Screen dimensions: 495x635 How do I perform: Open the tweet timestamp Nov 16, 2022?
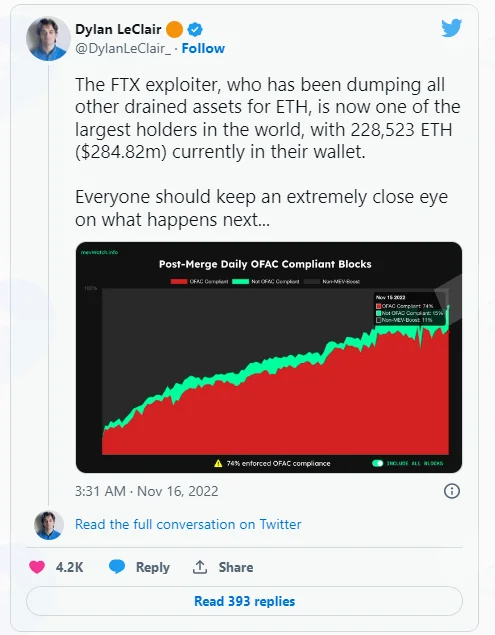[x=147, y=491]
